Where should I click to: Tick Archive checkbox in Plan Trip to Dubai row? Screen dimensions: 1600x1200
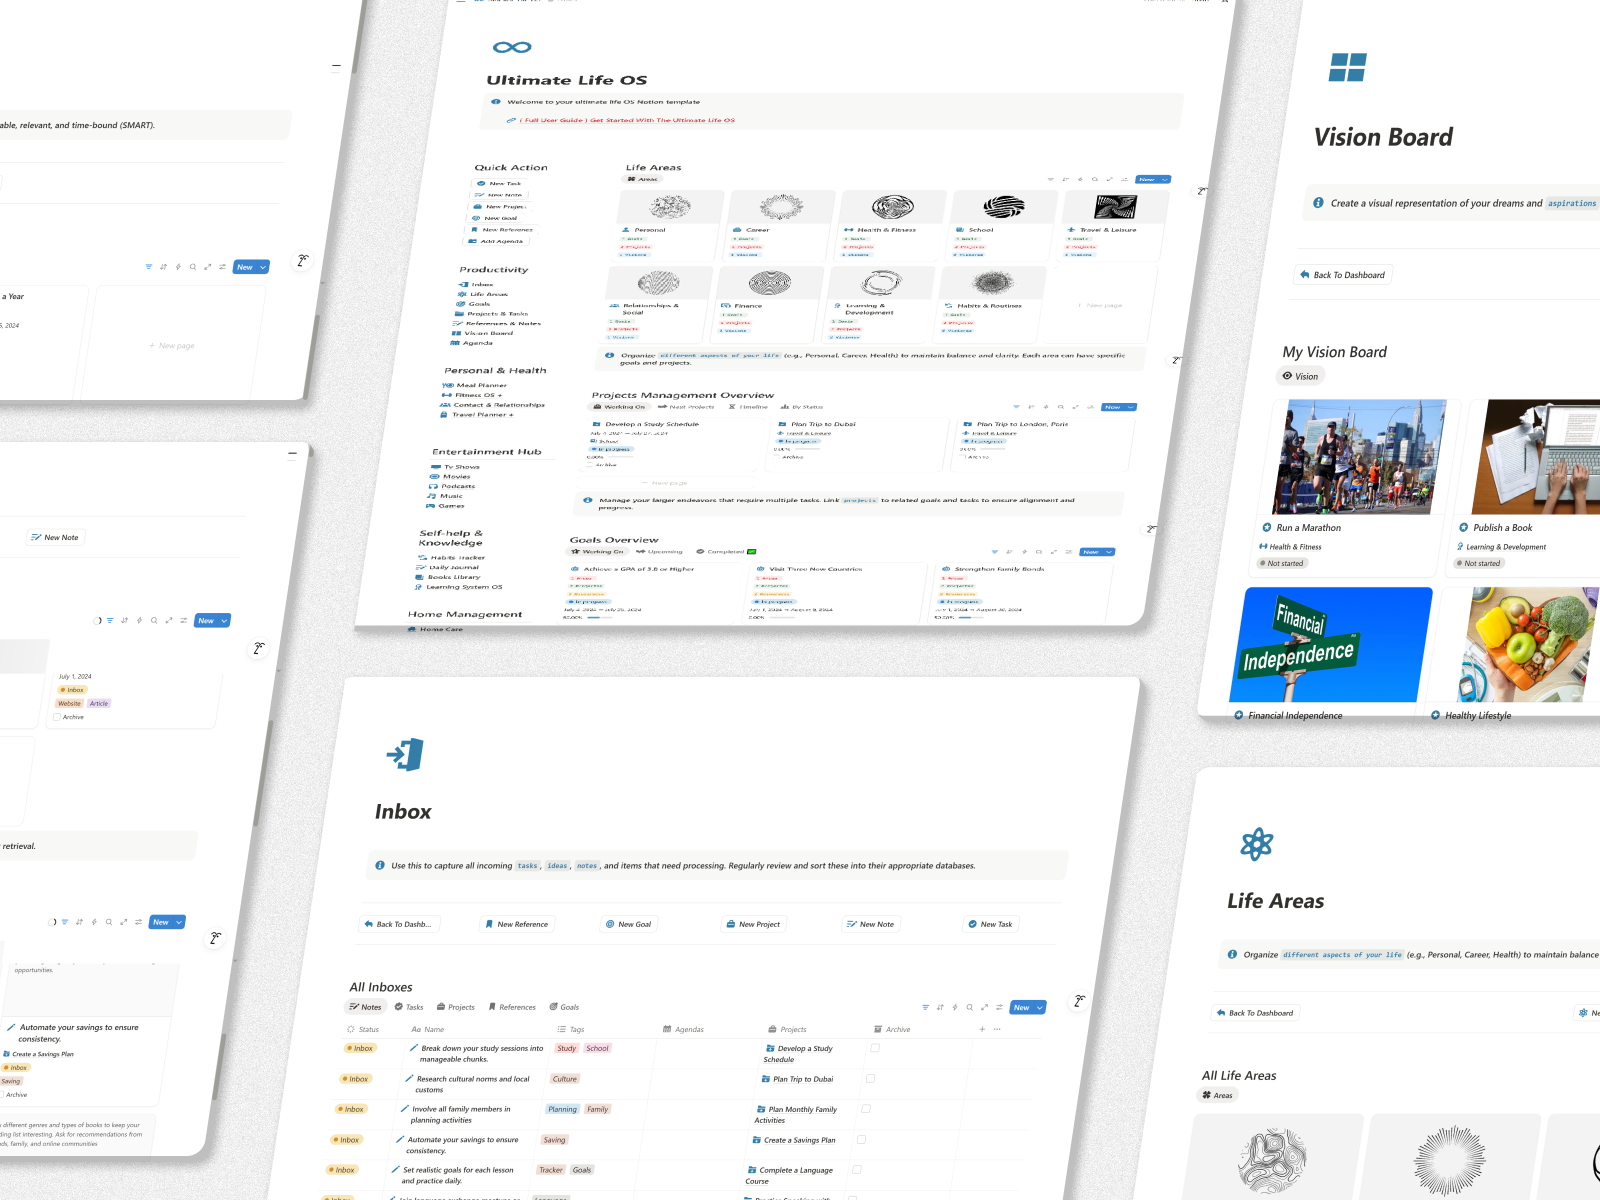[870, 1078]
